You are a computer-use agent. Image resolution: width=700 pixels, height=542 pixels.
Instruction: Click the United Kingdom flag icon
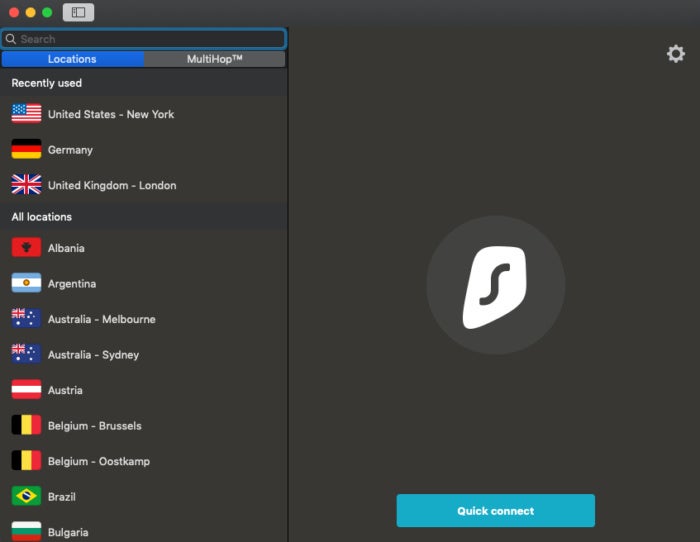(26, 184)
